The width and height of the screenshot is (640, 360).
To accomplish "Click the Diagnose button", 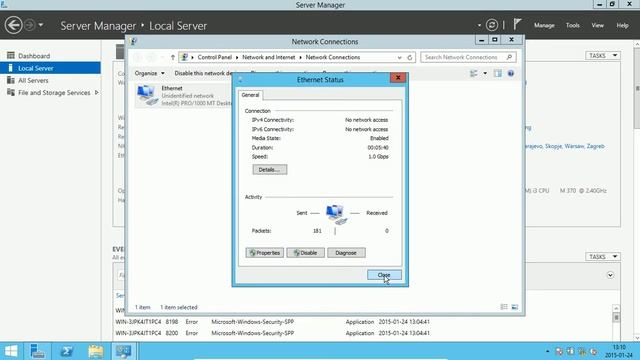I will point(346,253).
